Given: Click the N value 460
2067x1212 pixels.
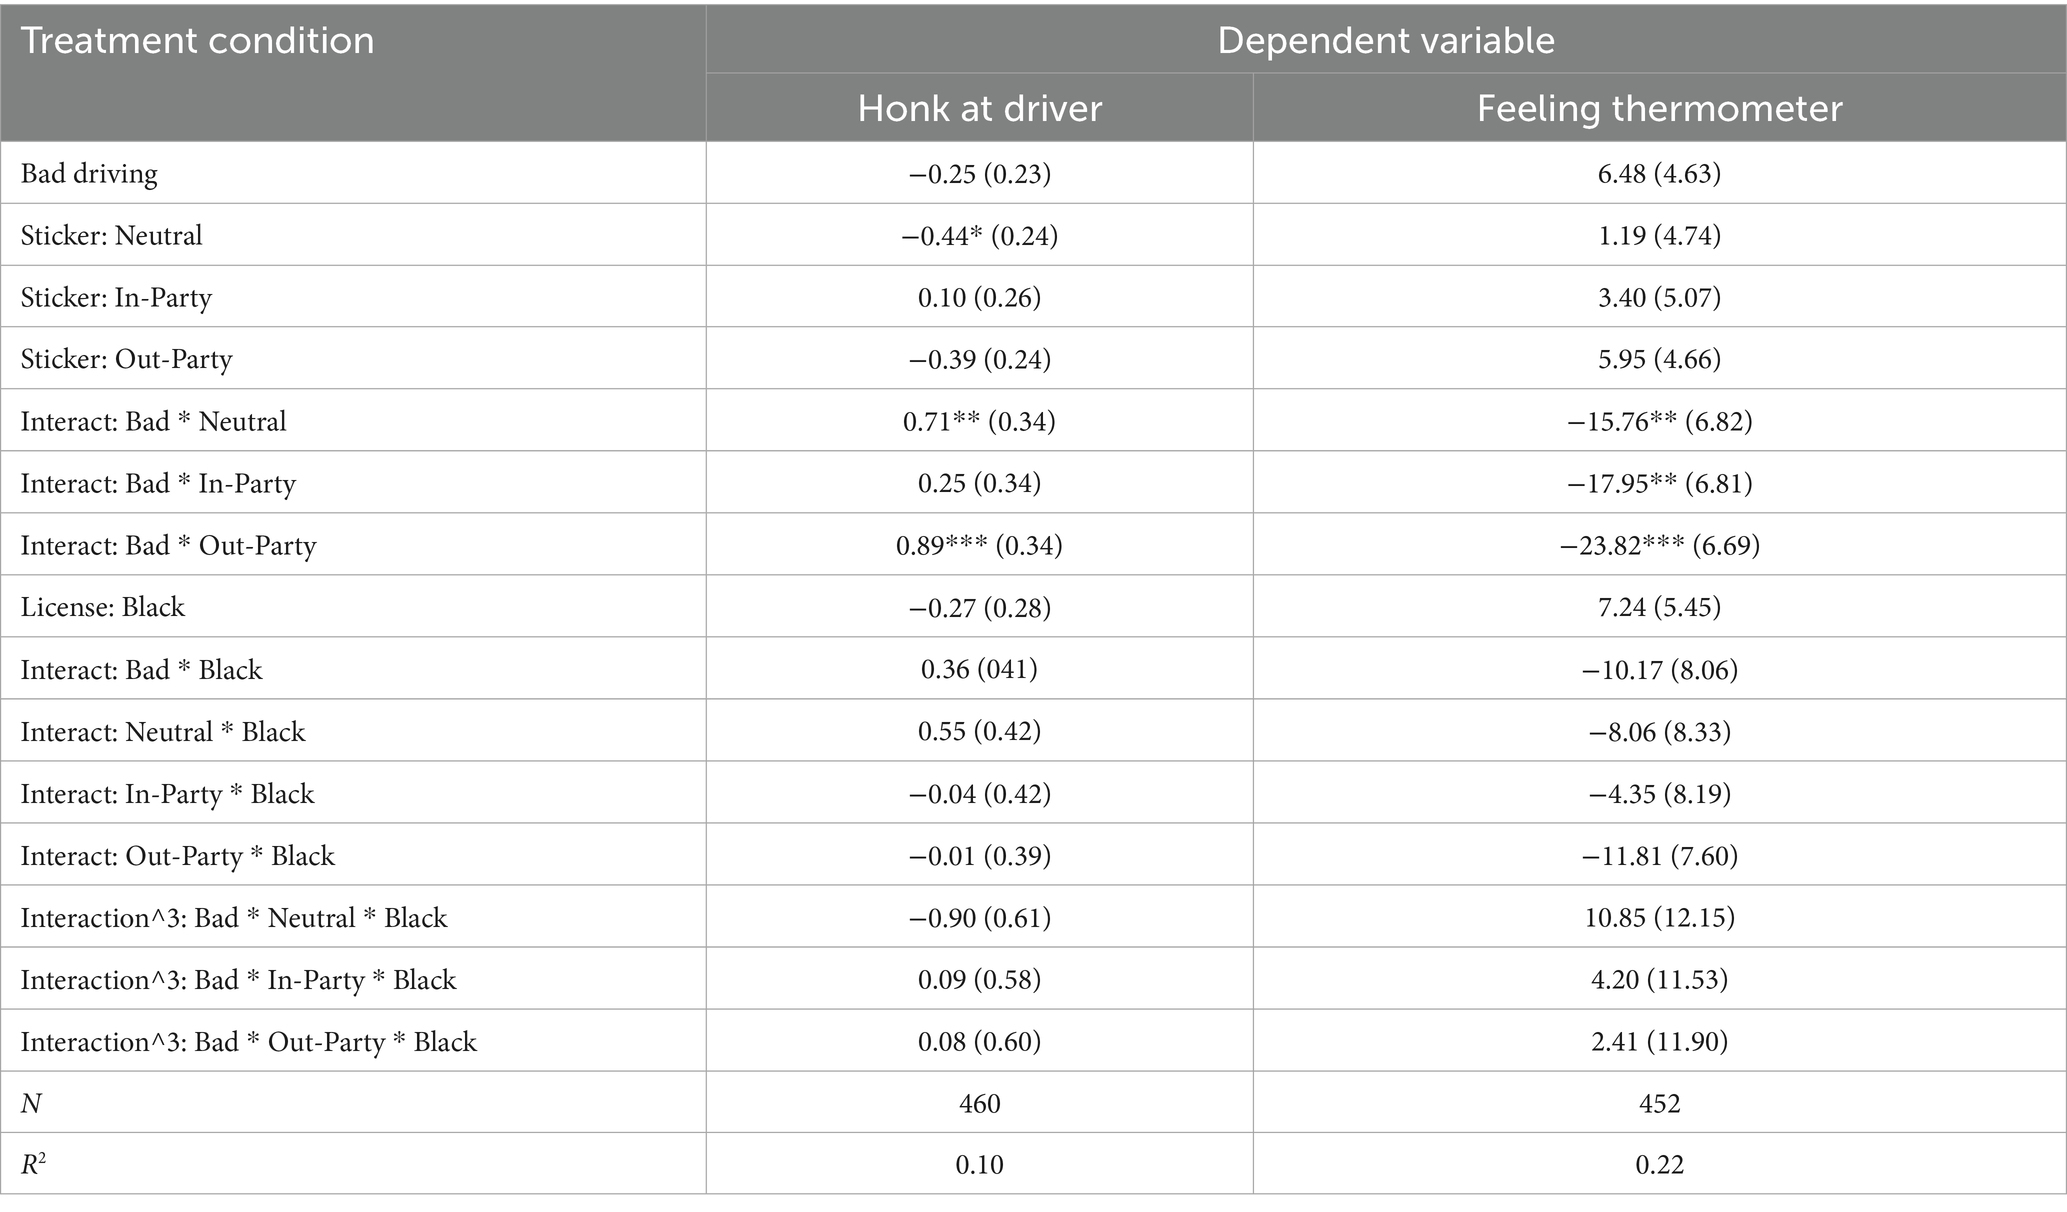Looking at the screenshot, I should 979,1104.
